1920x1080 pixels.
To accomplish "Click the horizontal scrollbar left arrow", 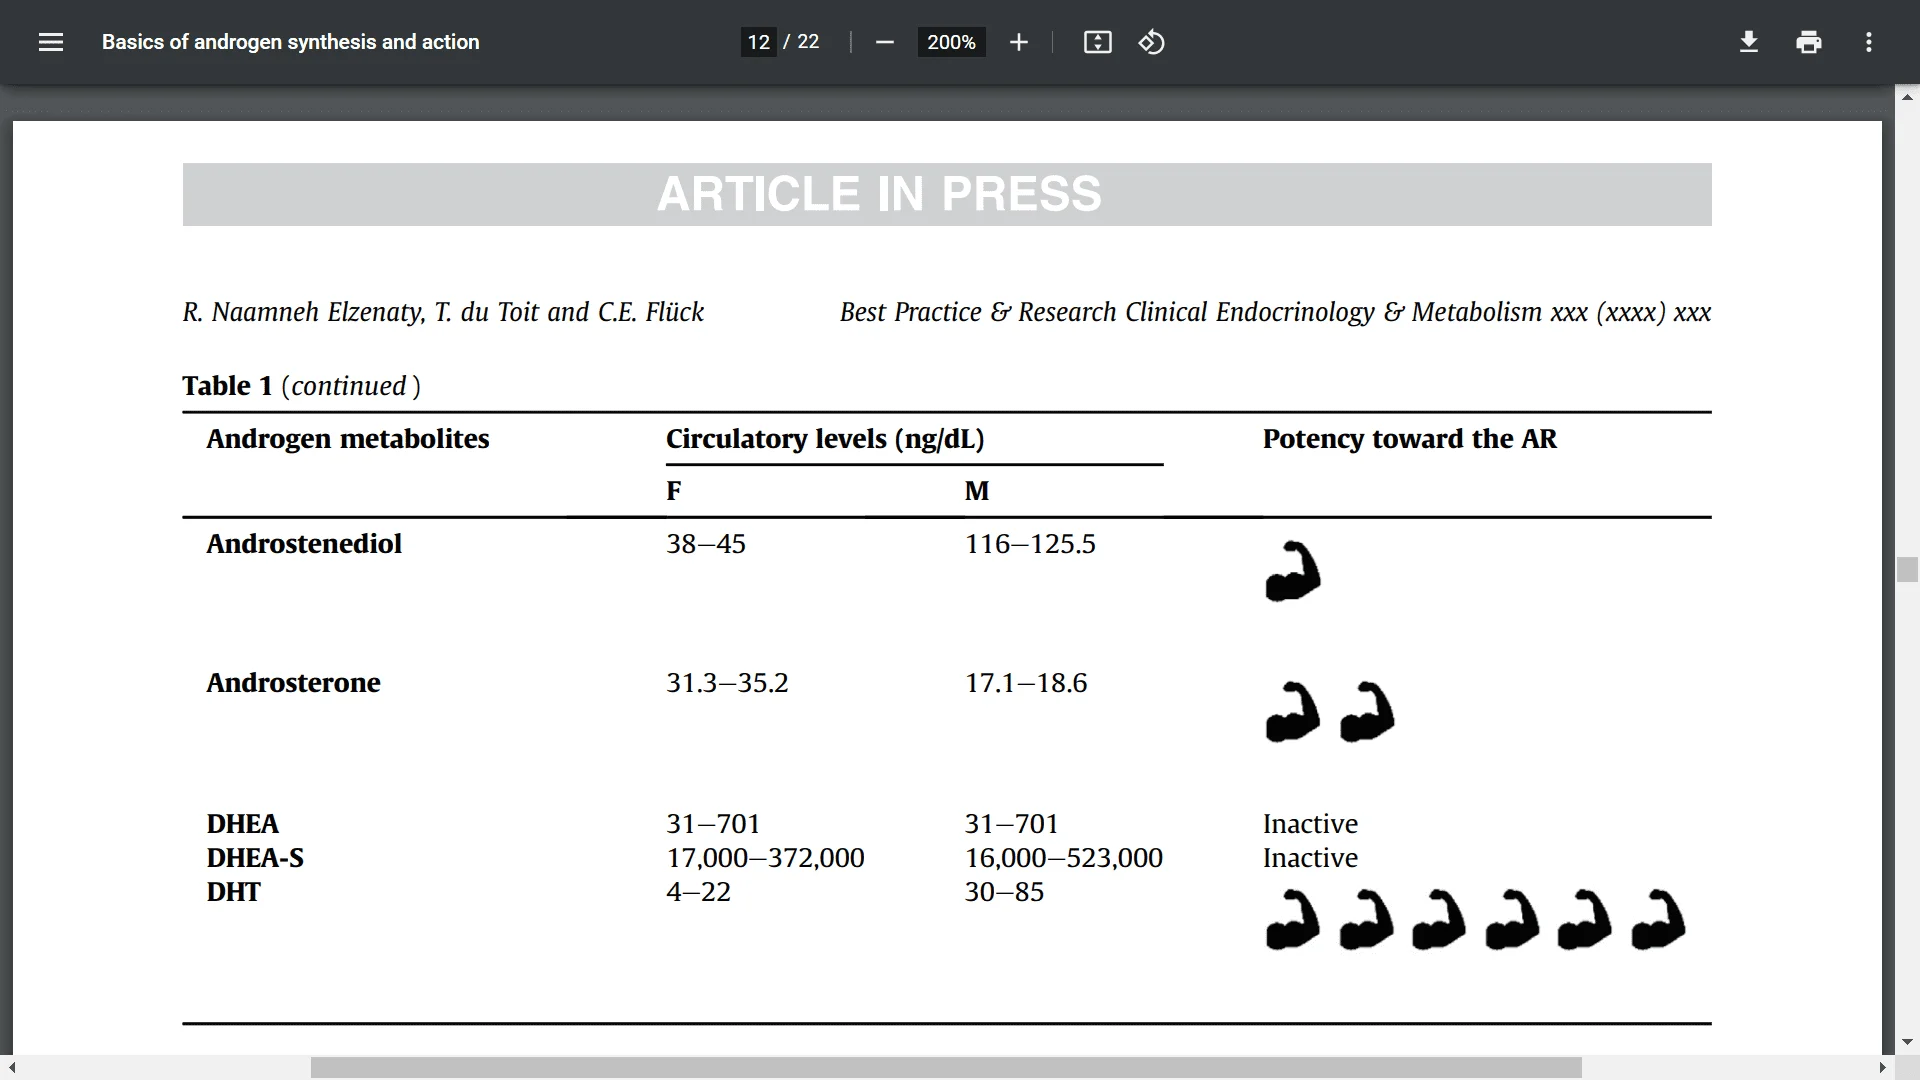I will [x=12, y=1067].
